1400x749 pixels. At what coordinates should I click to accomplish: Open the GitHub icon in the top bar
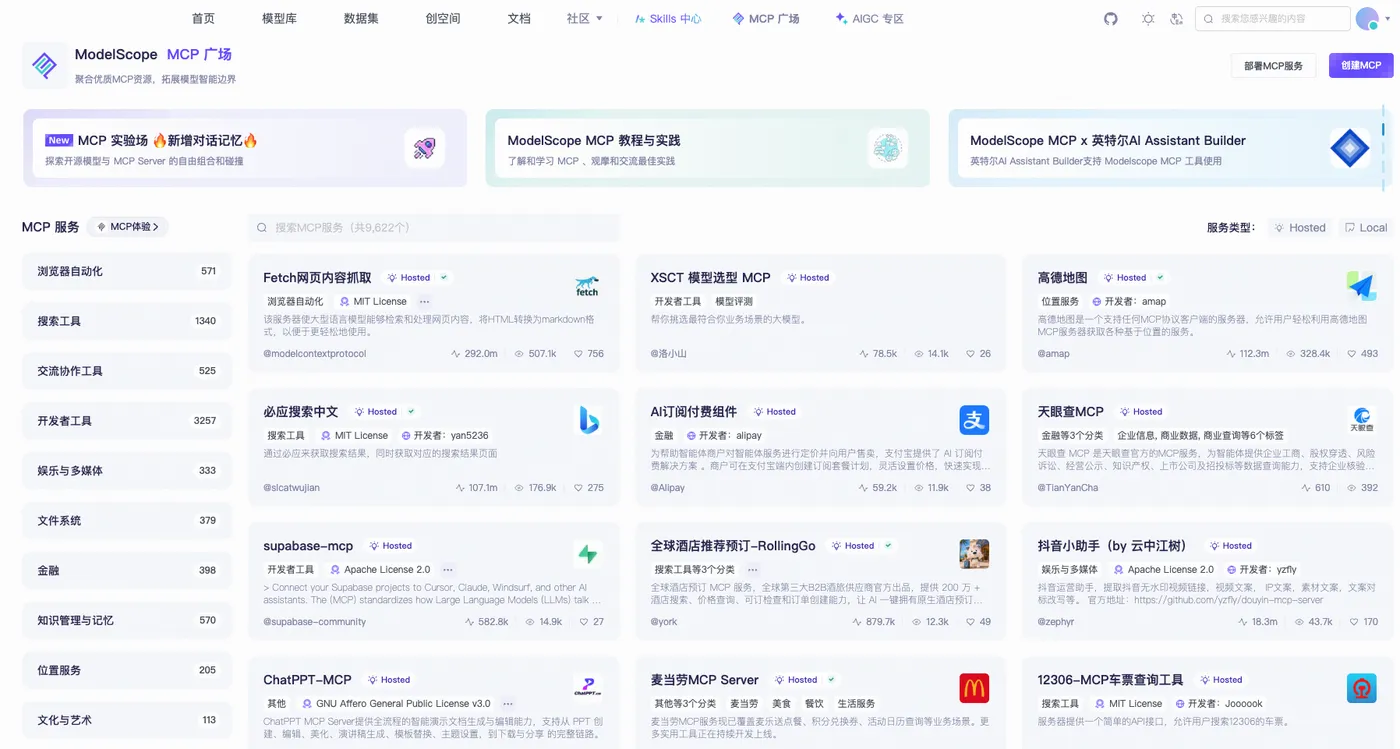pos(1110,19)
